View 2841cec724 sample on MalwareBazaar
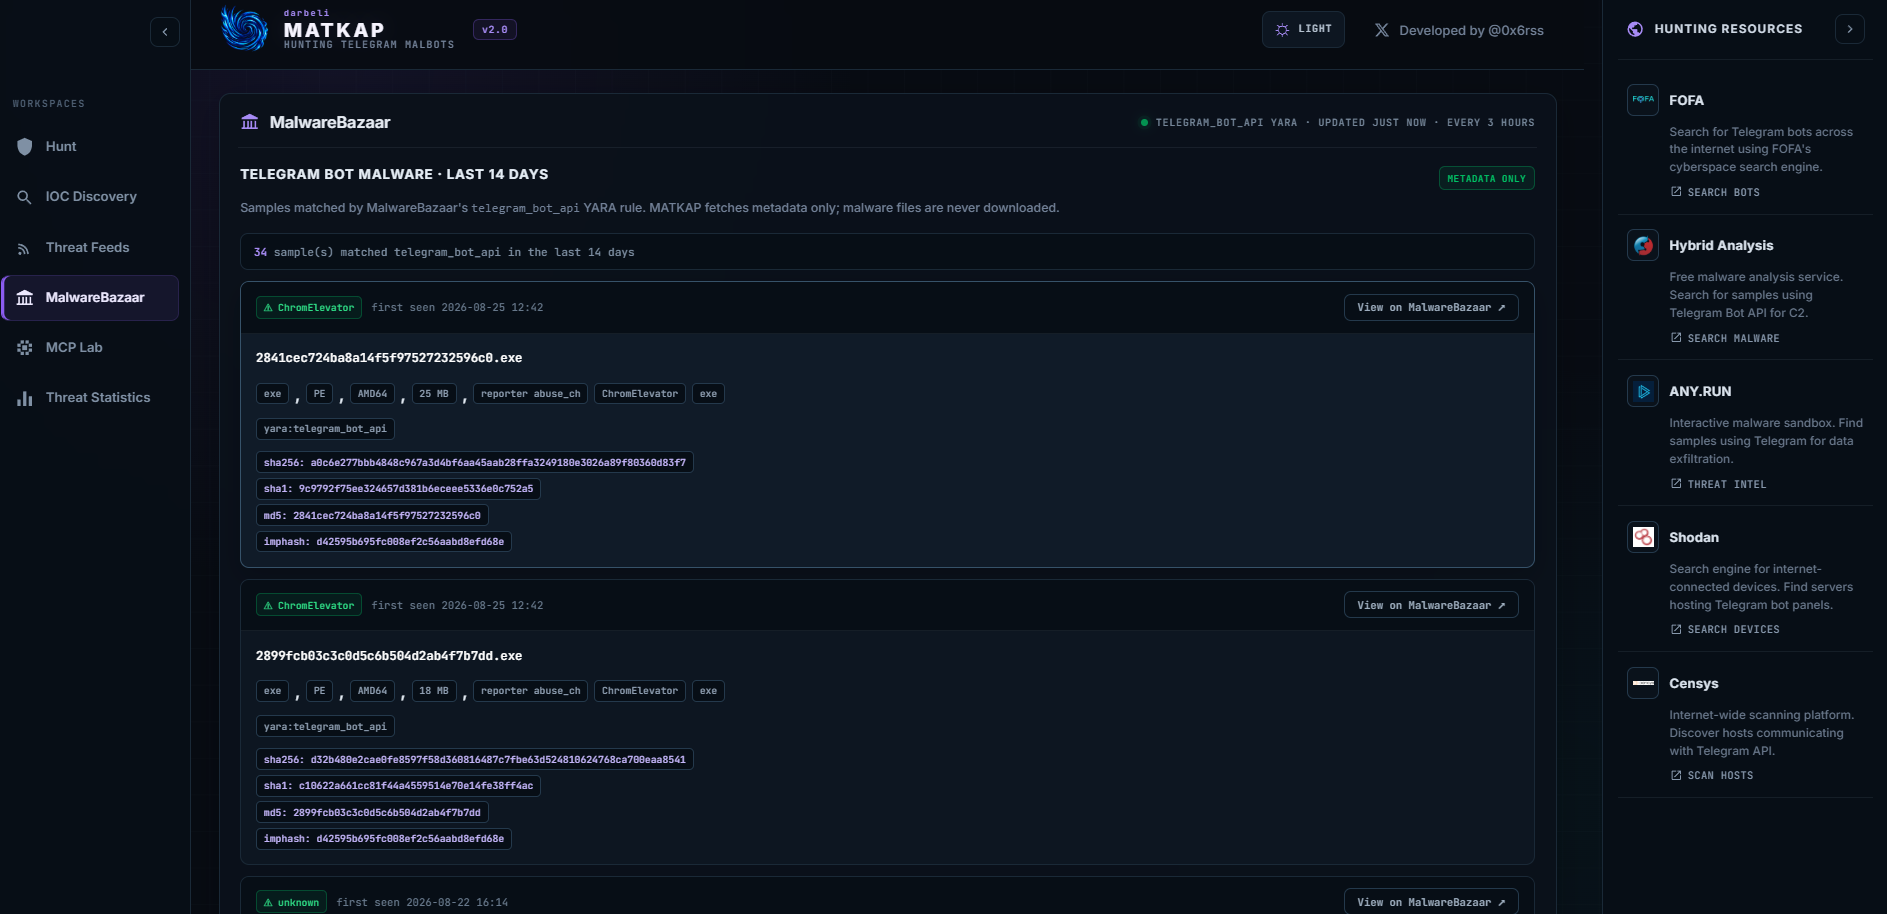The height and width of the screenshot is (914, 1887). [1431, 308]
